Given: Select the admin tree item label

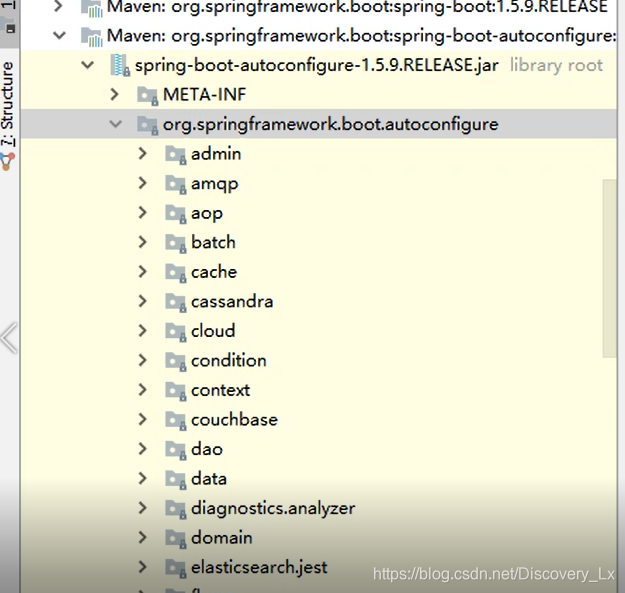Looking at the screenshot, I should pos(216,154).
